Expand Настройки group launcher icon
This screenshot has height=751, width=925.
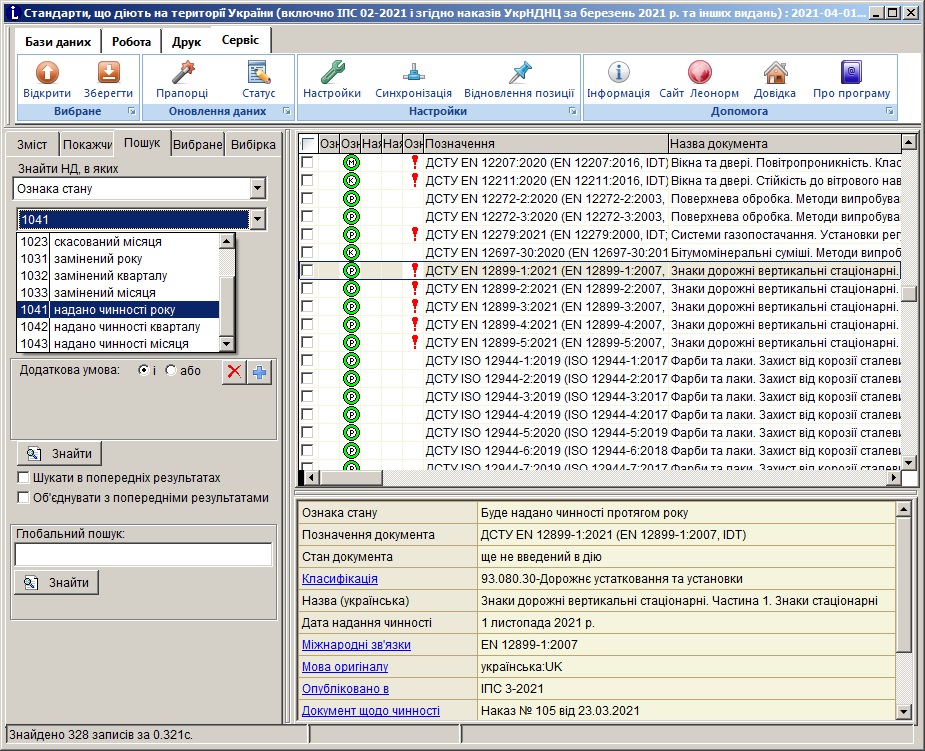coord(572,111)
